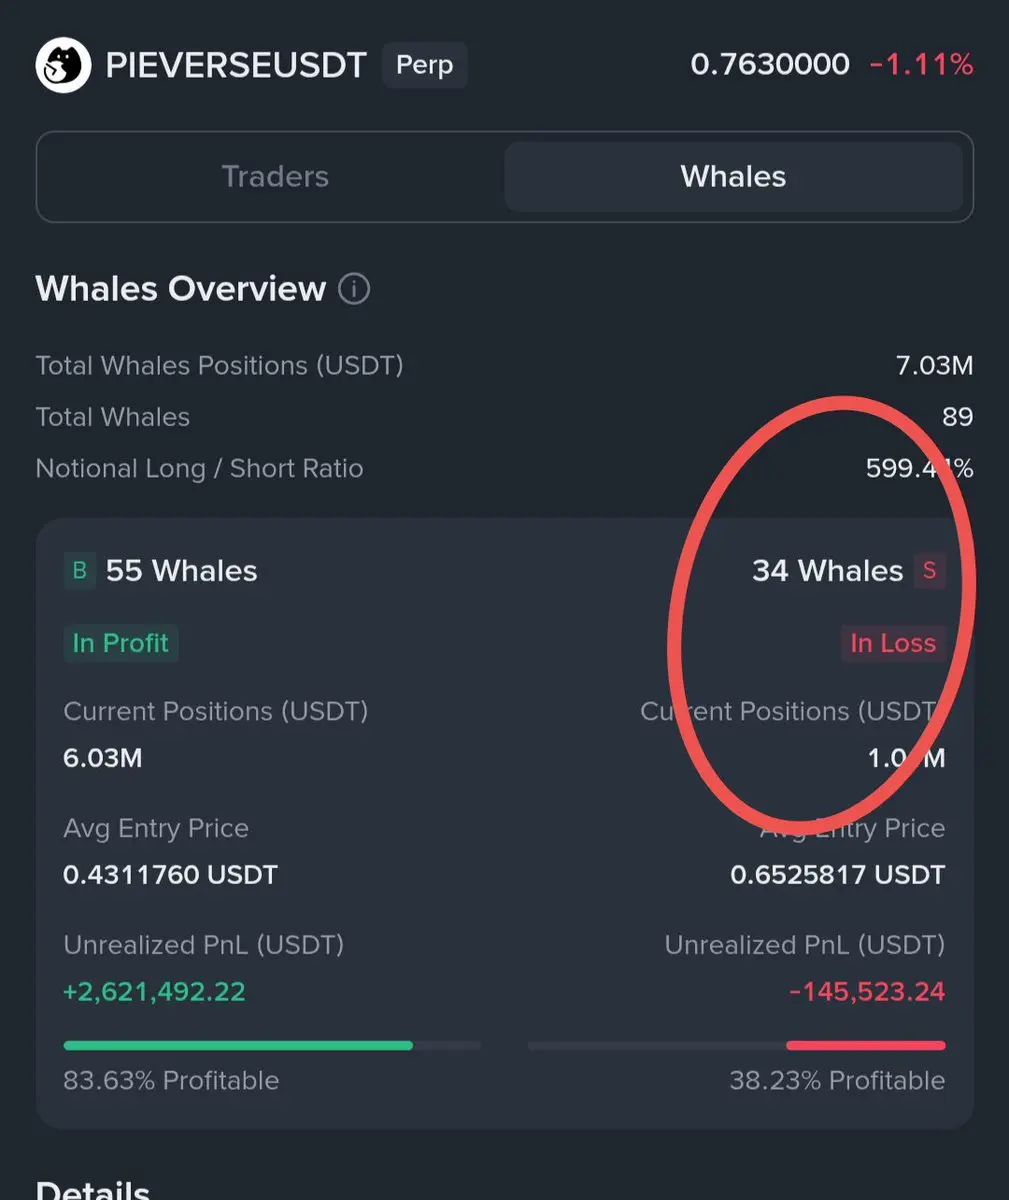Select the Whales tab
Viewport: 1009px width, 1200px height.
[733, 177]
